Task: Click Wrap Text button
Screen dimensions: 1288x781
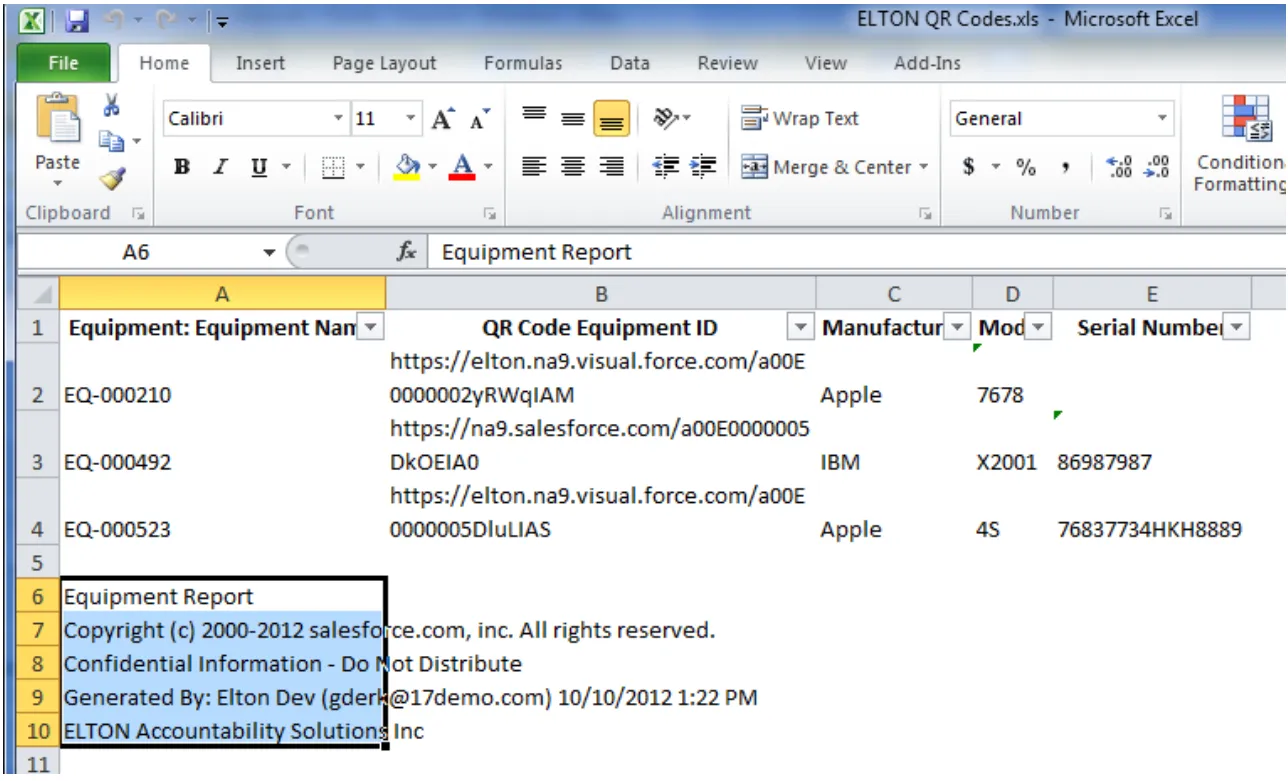Action: 800,119
